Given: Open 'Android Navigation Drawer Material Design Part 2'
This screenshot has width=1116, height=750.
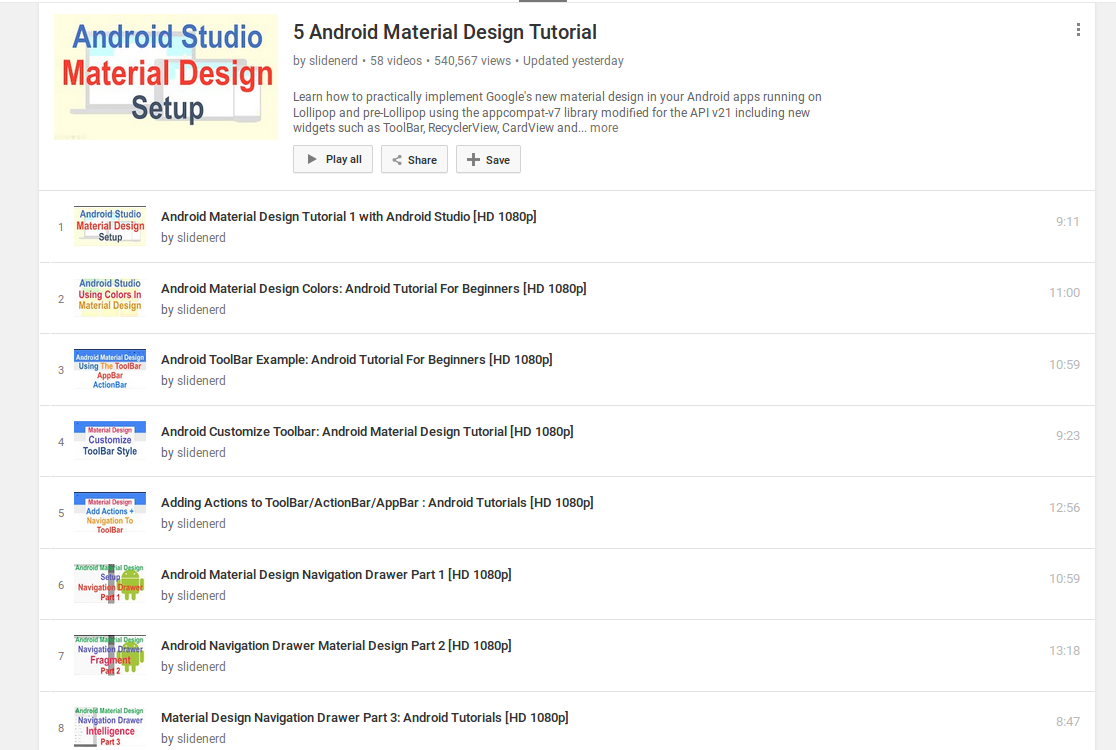Looking at the screenshot, I should click(336, 646).
